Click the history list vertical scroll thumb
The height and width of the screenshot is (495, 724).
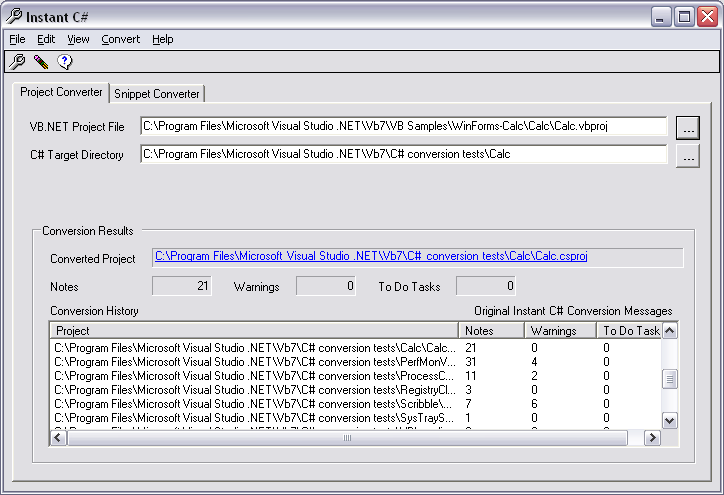(x=670, y=380)
